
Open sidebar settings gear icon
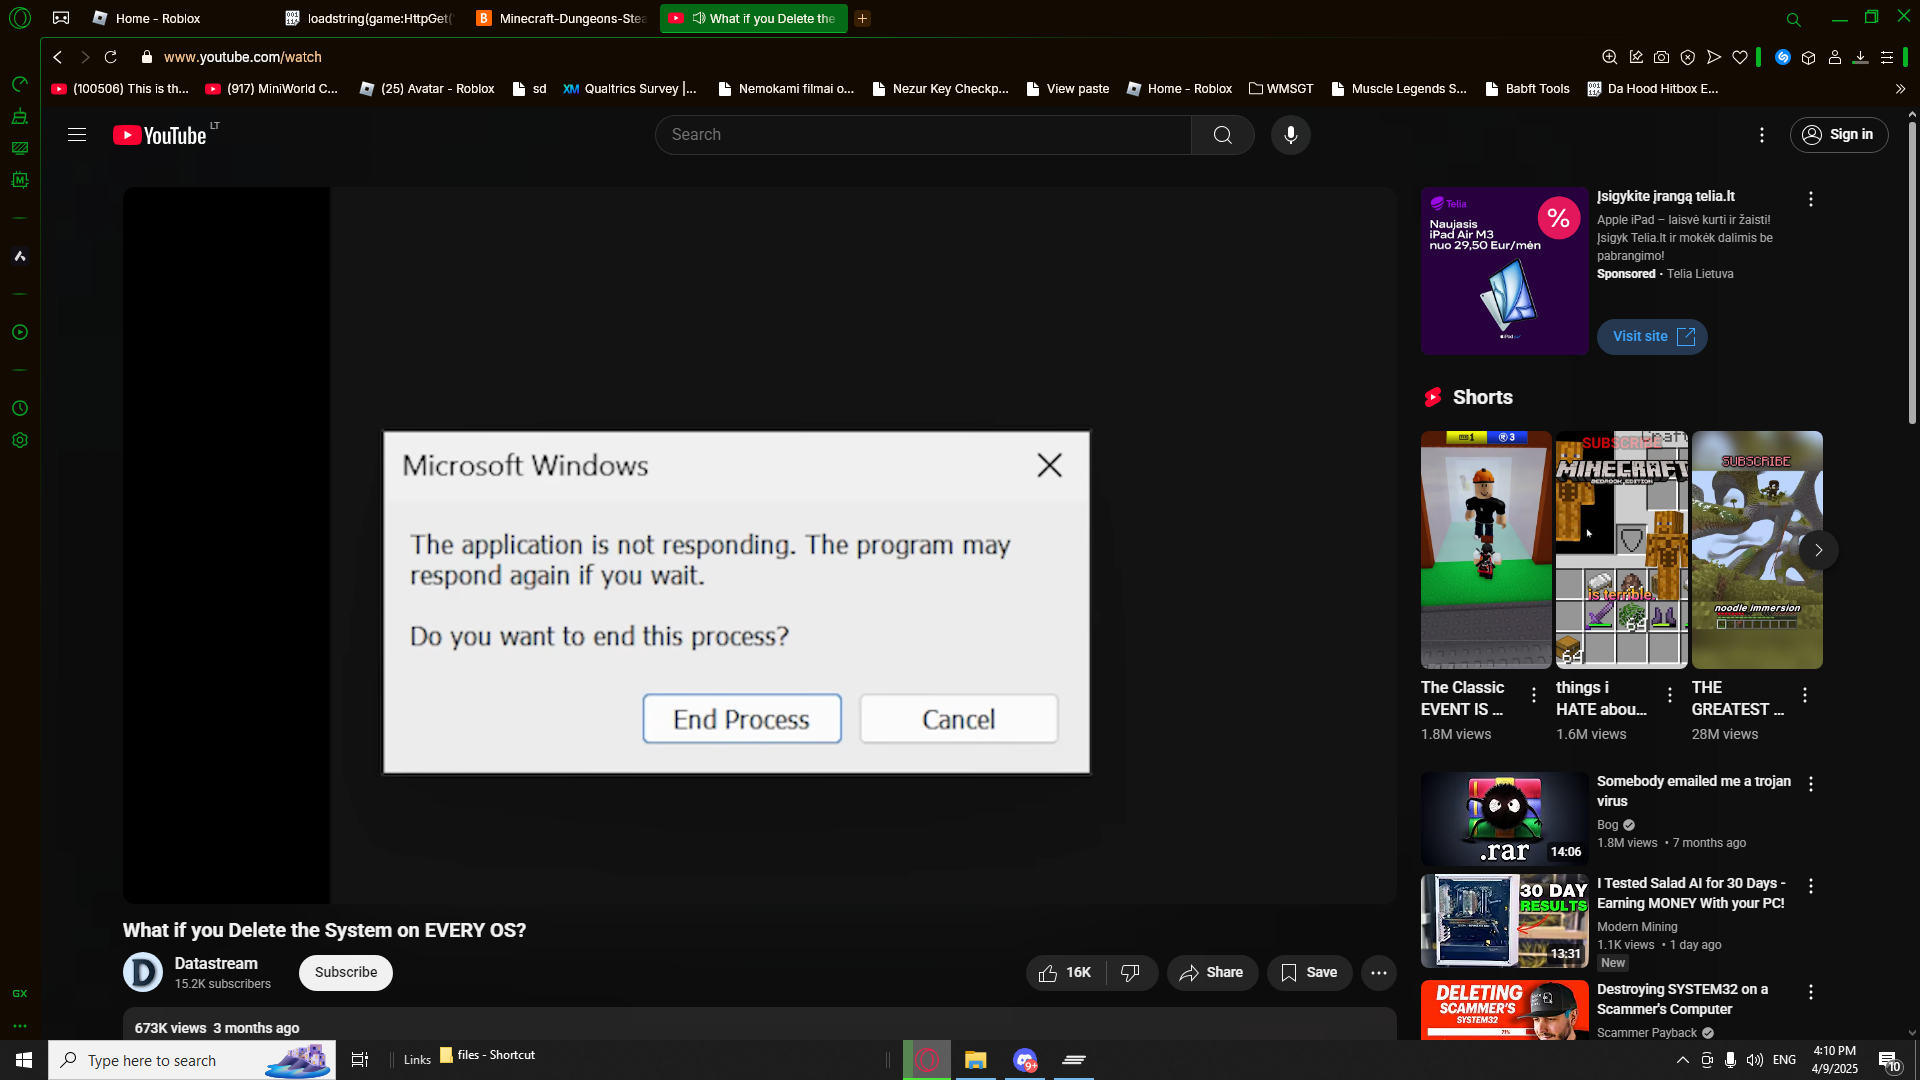pyautogui.click(x=20, y=440)
